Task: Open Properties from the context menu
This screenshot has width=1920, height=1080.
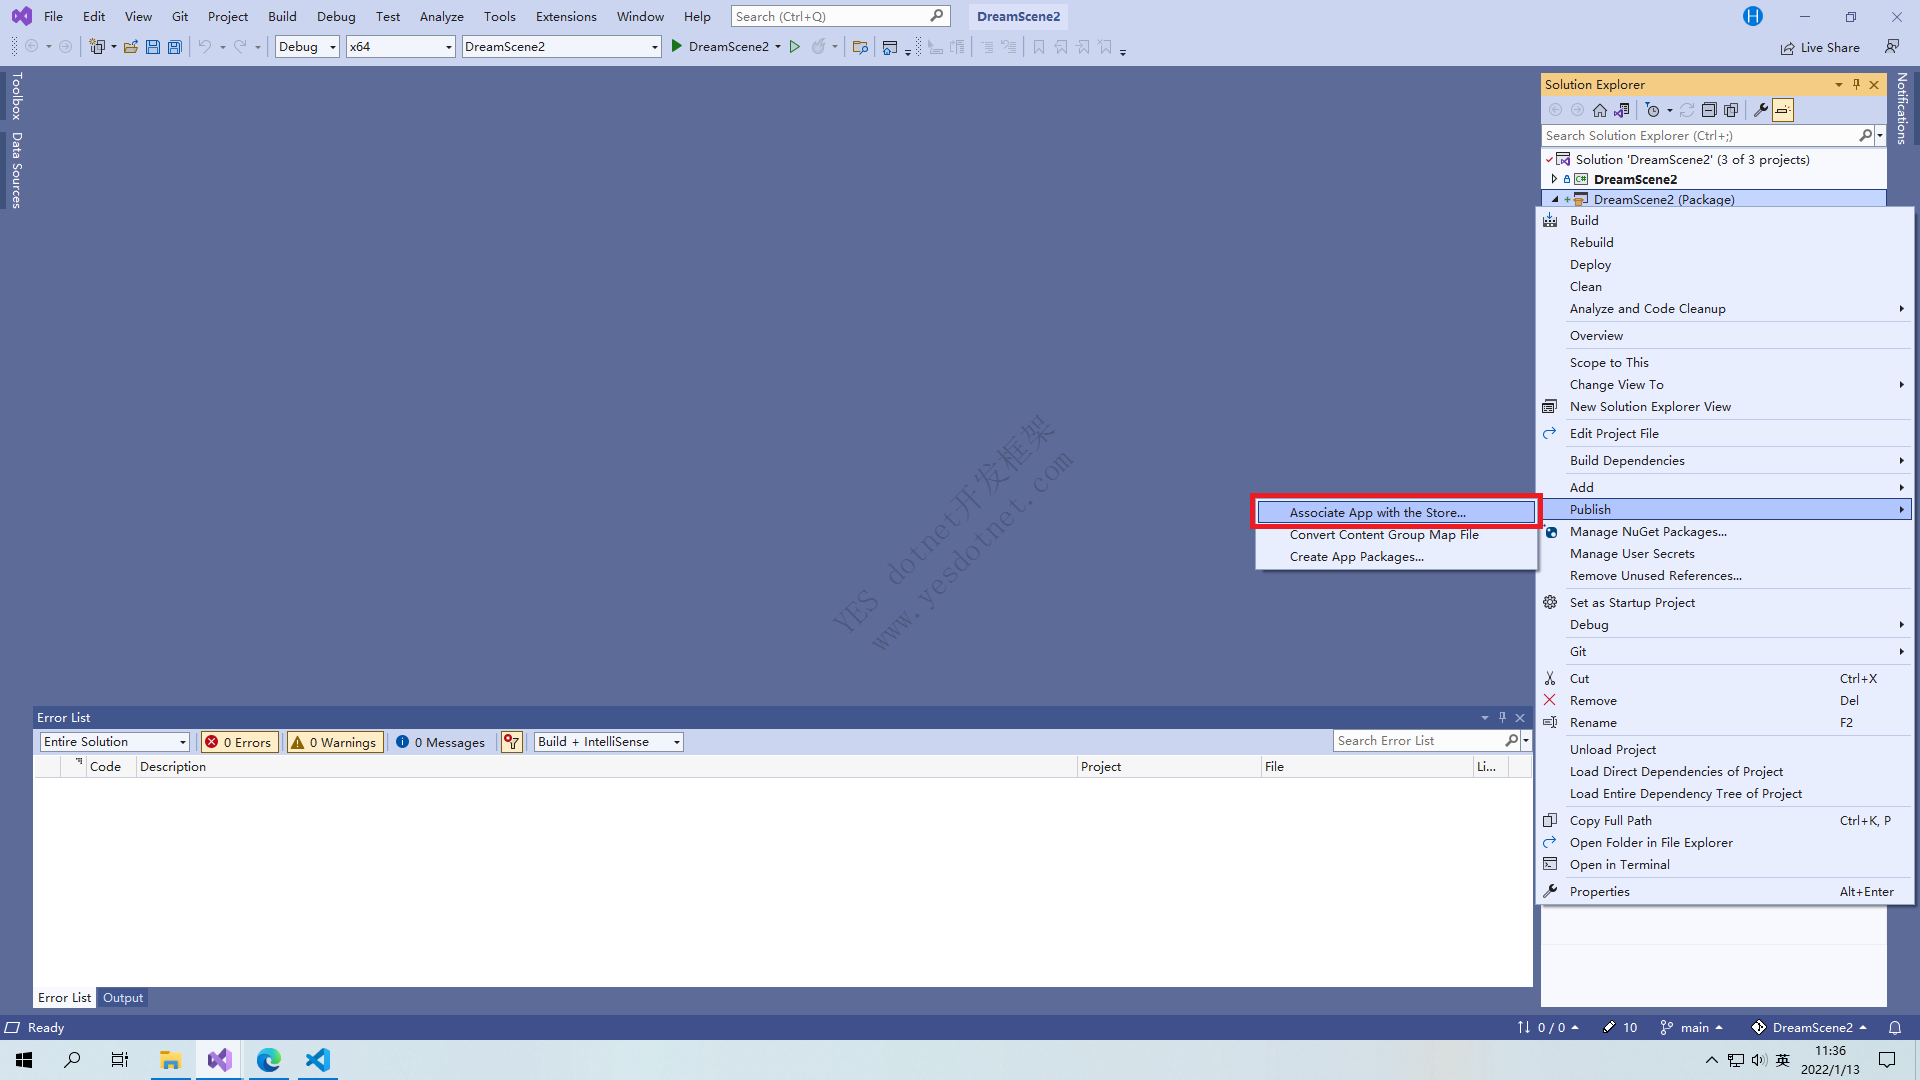Action: (x=1726, y=891)
